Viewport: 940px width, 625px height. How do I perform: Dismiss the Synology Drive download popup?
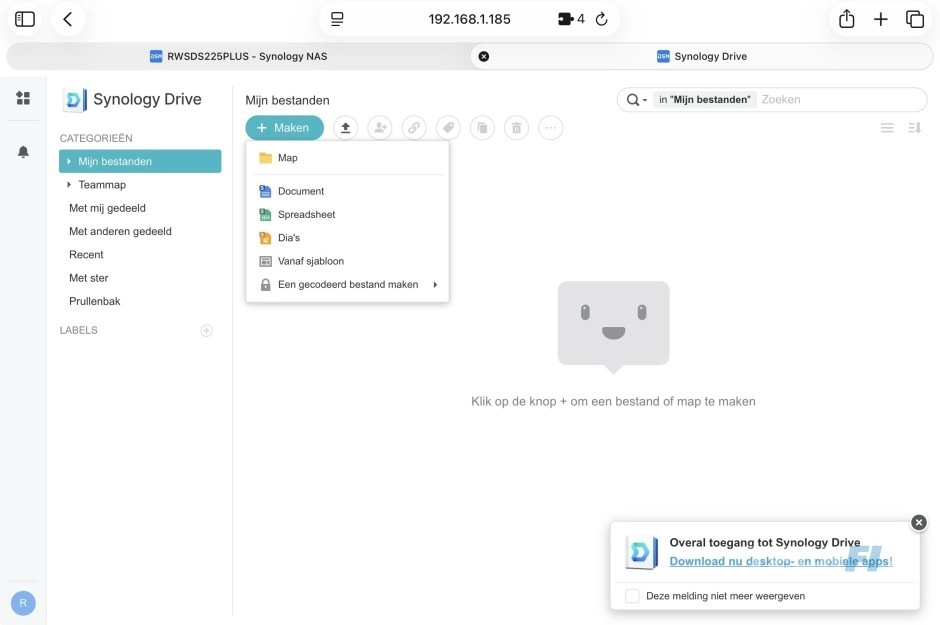coord(919,523)
